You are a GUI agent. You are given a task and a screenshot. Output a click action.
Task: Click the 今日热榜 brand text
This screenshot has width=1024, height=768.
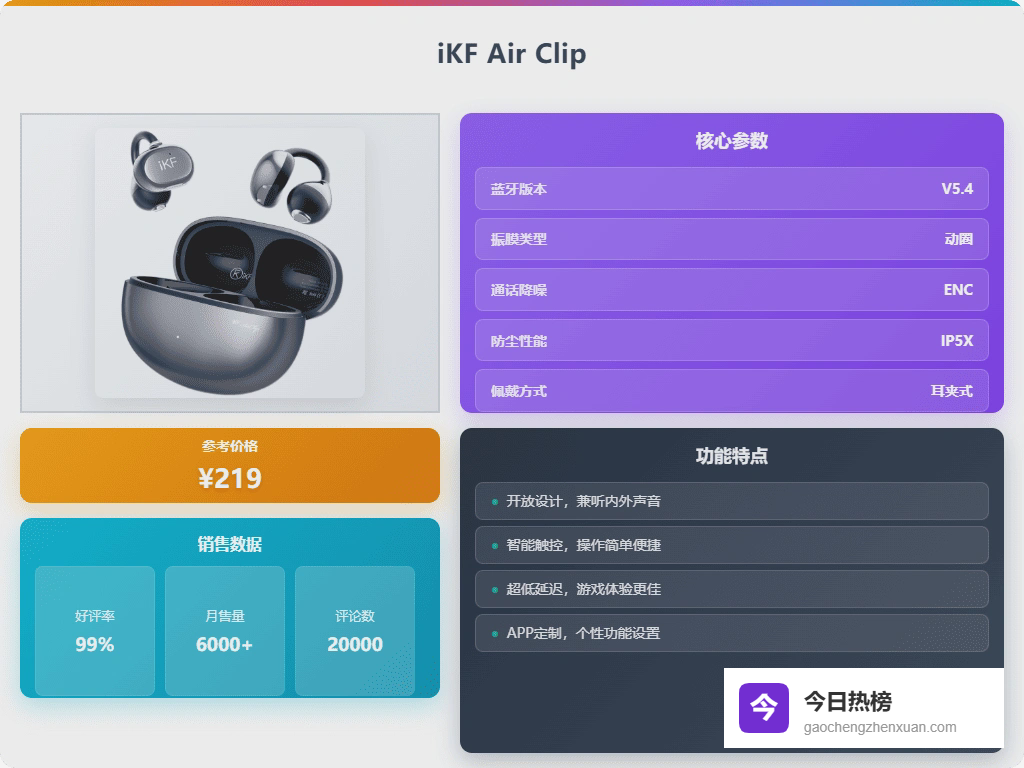(847, 701)
